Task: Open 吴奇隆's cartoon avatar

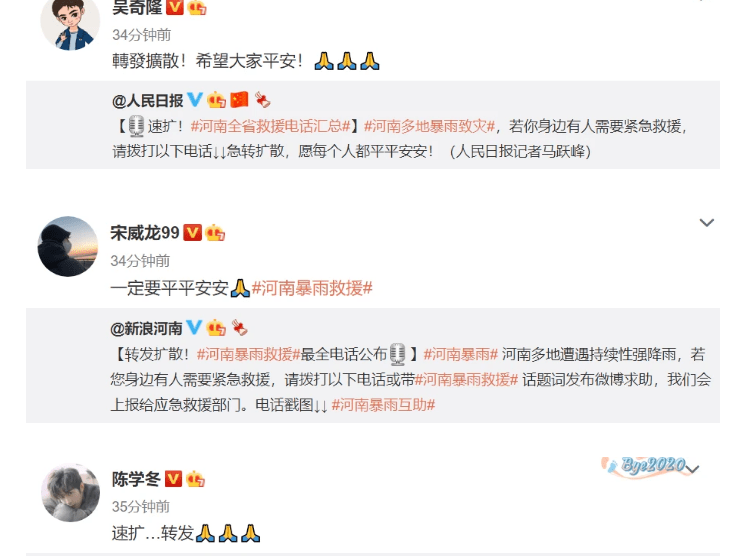Action: [70, 22]
